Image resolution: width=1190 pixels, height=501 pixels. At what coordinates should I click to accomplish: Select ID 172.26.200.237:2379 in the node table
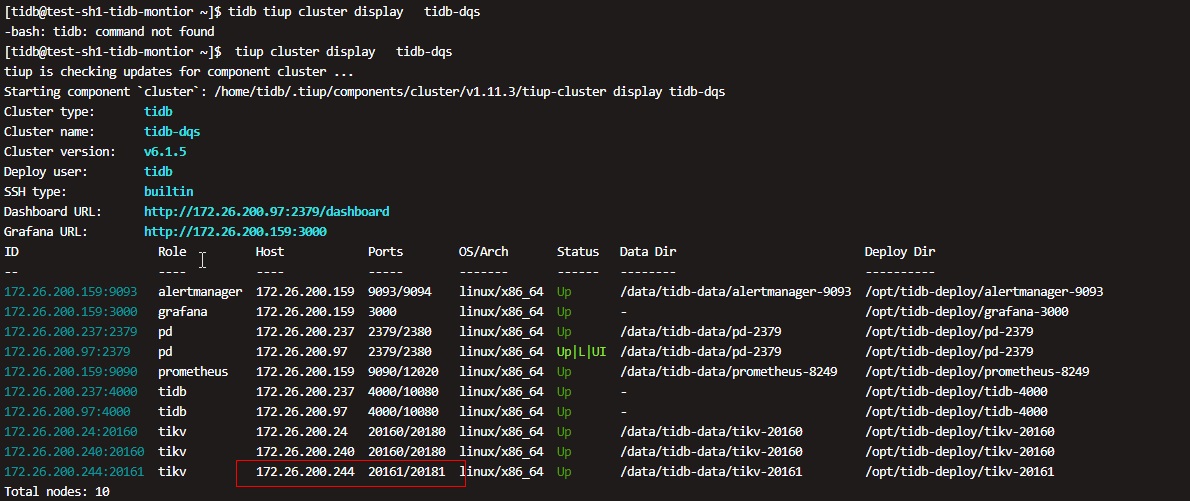70,332
